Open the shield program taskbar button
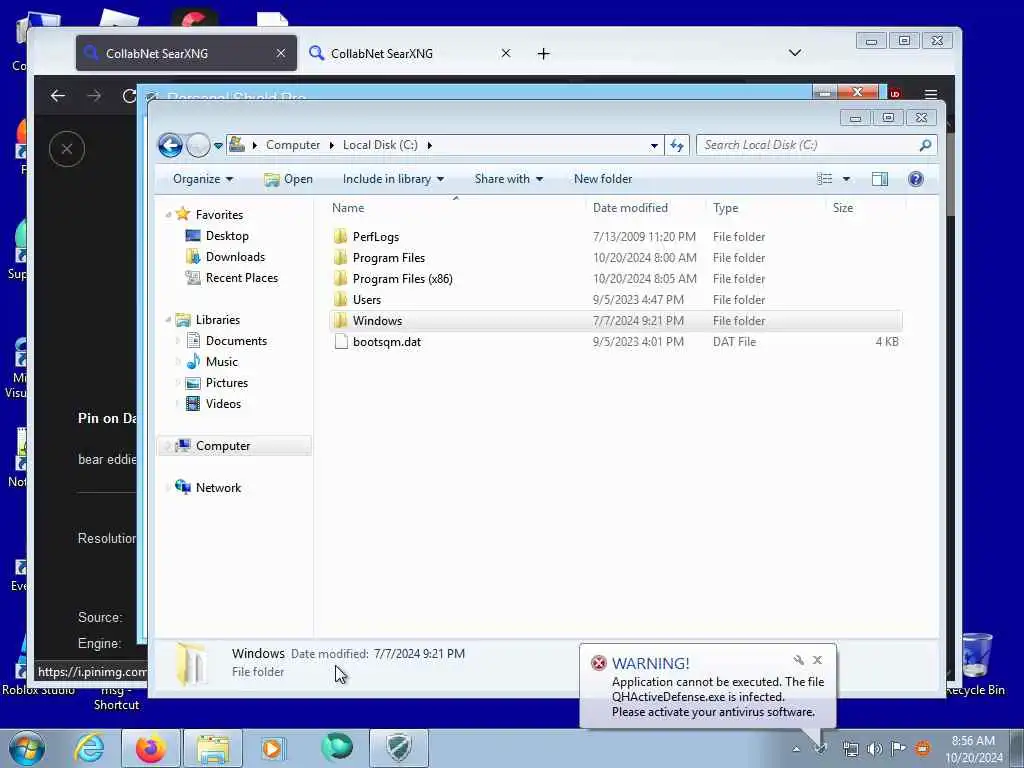 399,748
